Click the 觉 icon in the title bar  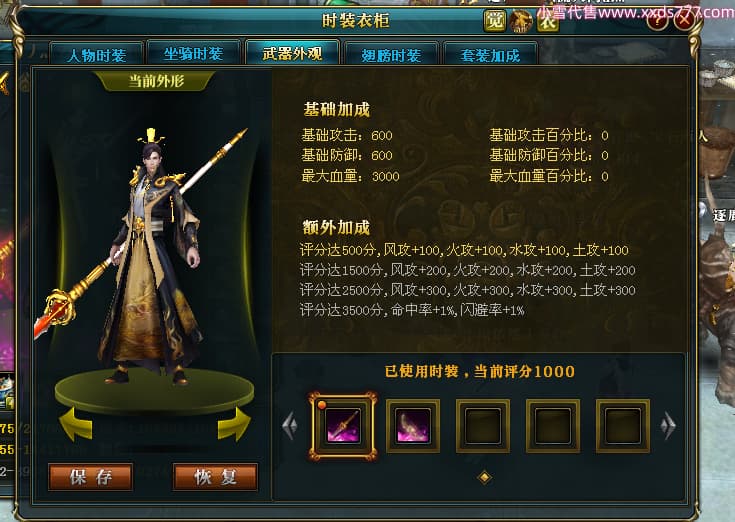495,21
